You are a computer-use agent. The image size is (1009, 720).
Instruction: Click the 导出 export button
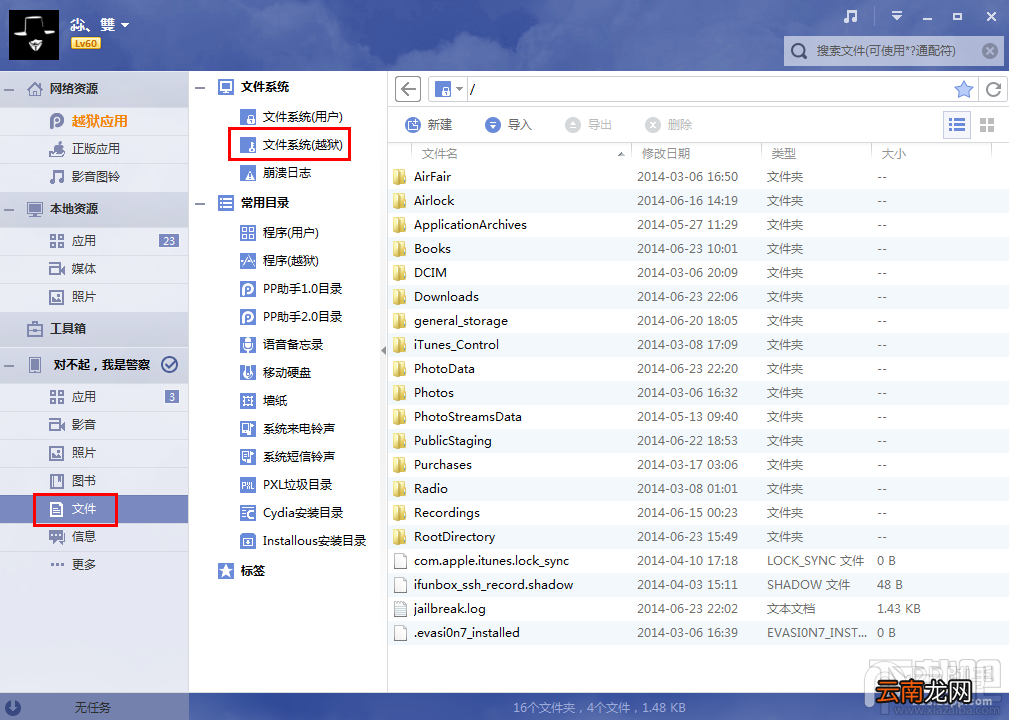(588, 125)
